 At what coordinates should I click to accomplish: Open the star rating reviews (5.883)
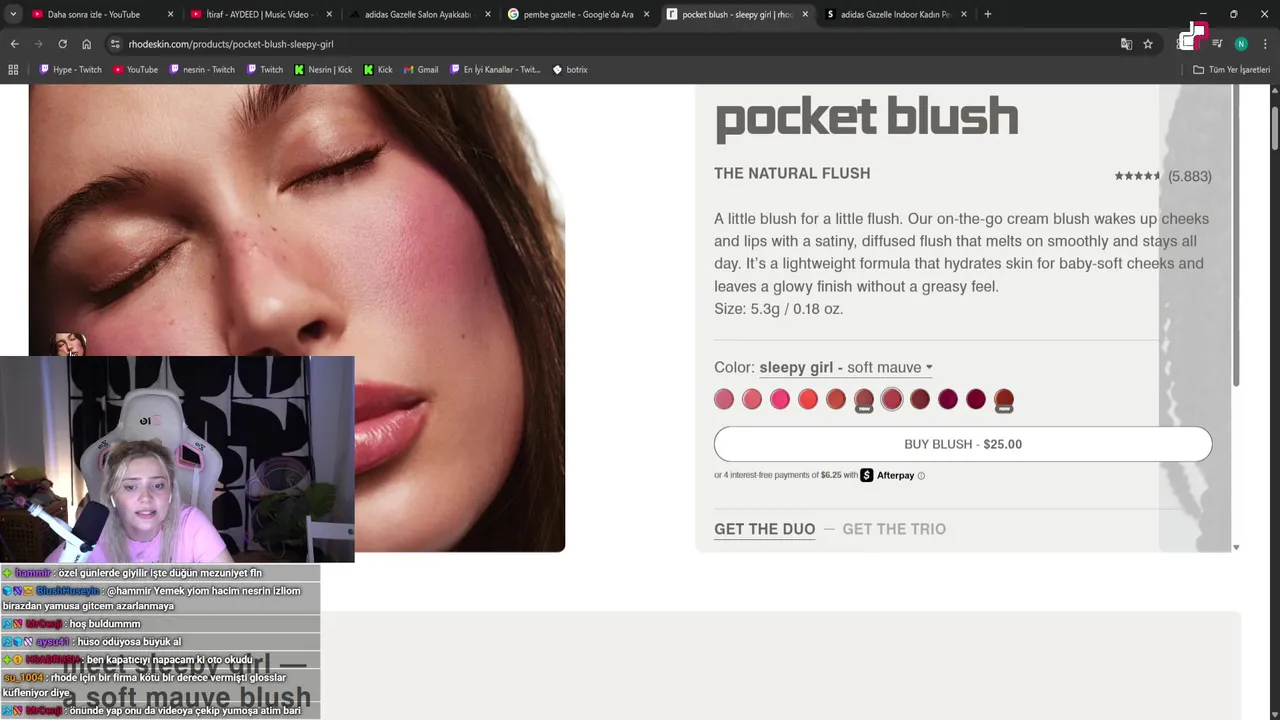coord(1163,176)
